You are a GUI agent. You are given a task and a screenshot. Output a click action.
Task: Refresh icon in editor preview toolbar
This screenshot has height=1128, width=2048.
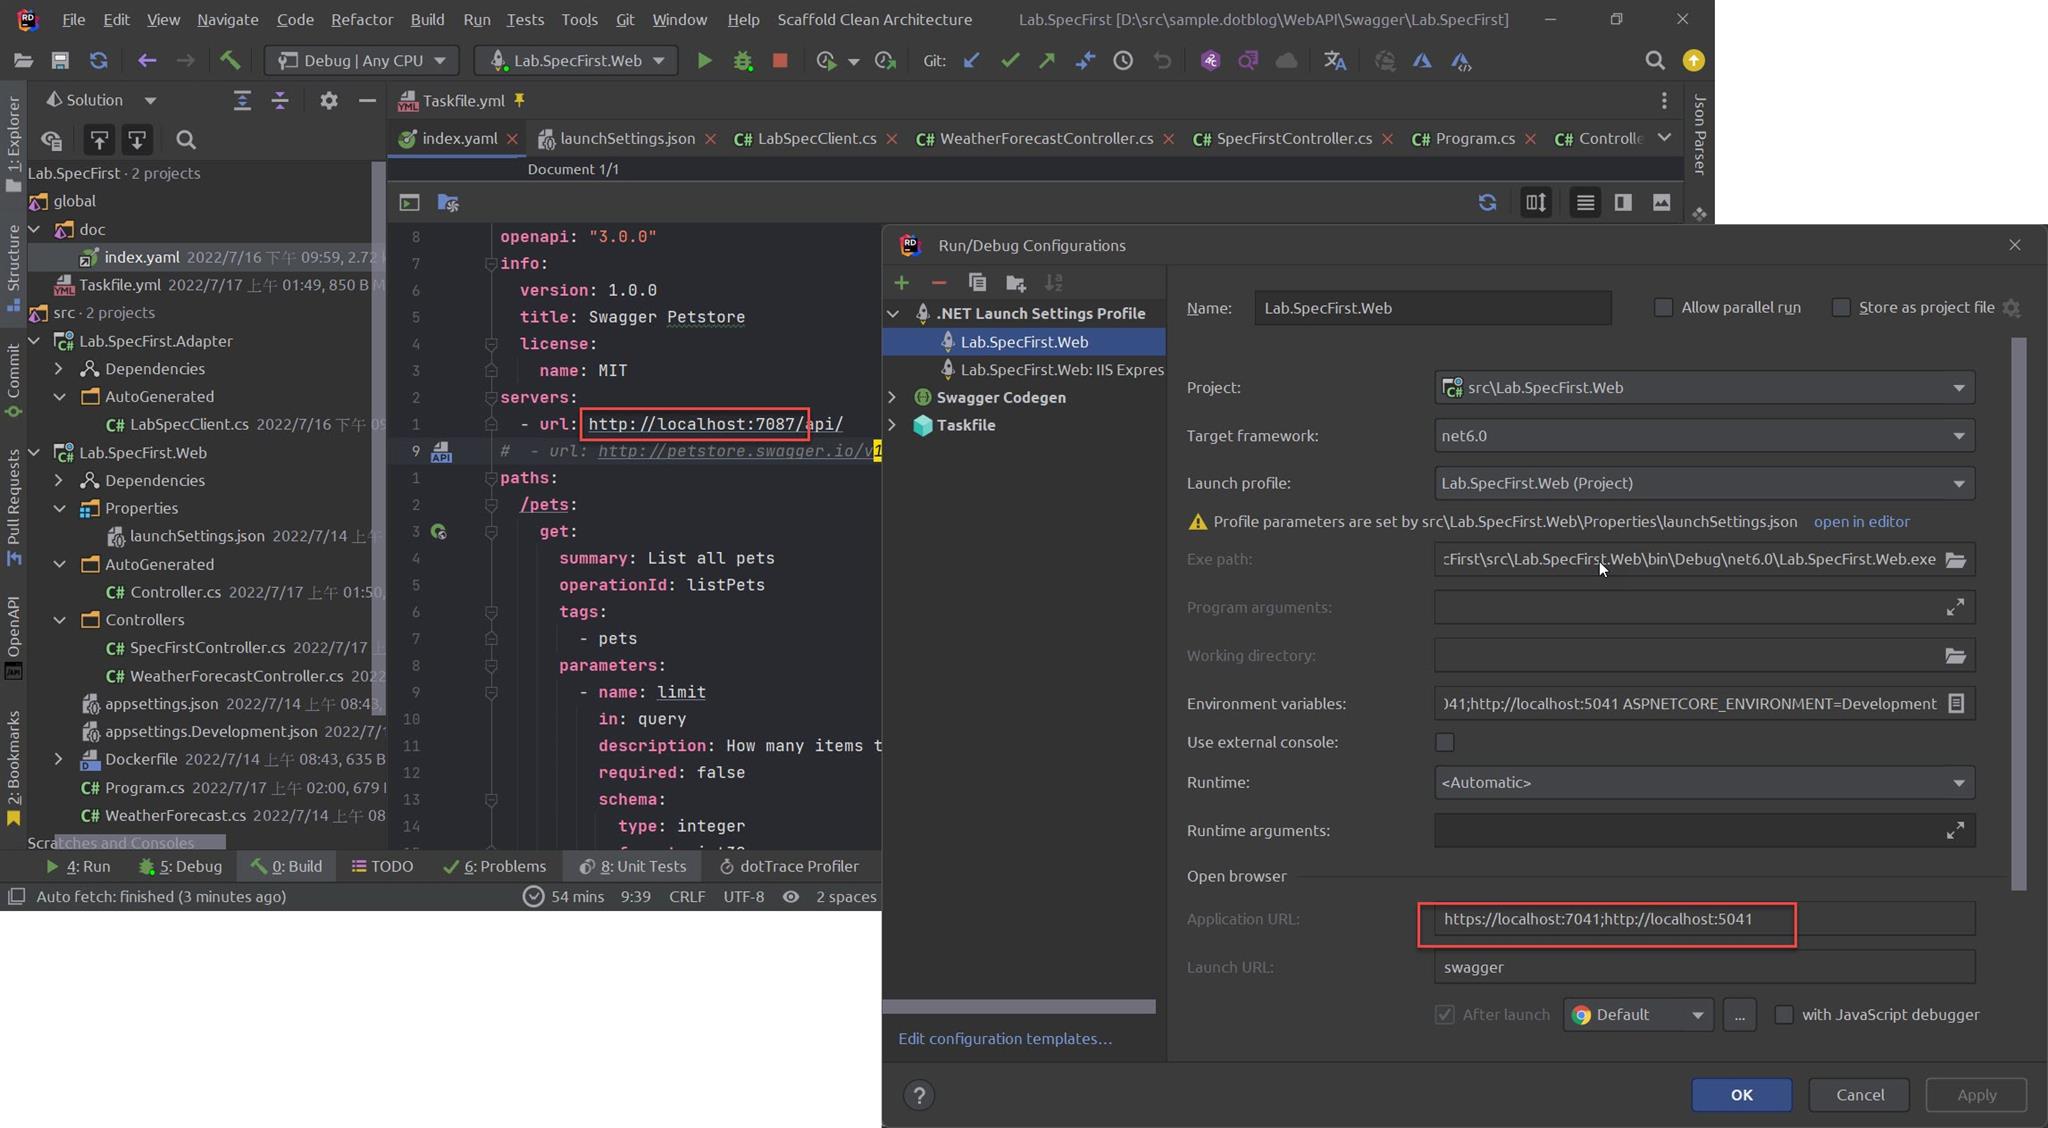(x=1487, y=203)
